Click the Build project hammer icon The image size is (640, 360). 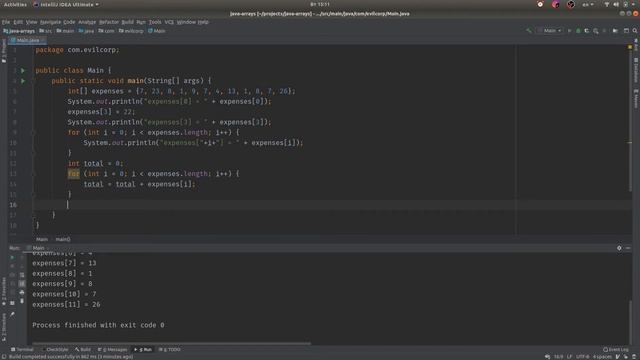pyautogui.click(x=529, y=31)
